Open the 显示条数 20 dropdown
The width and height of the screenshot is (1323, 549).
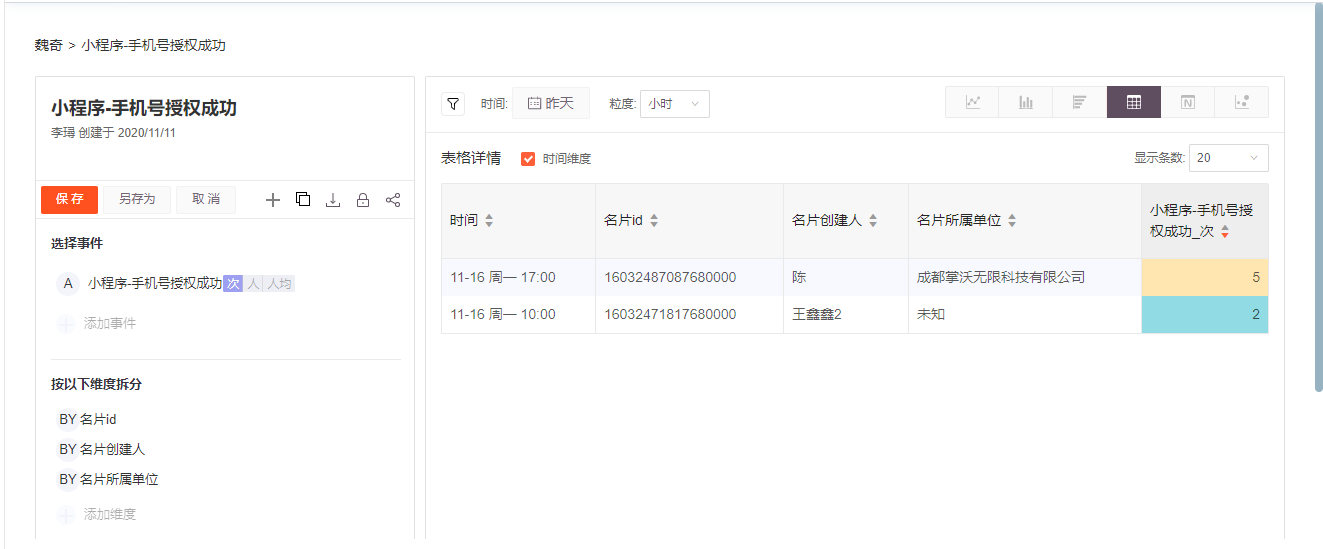(1229, 158)
